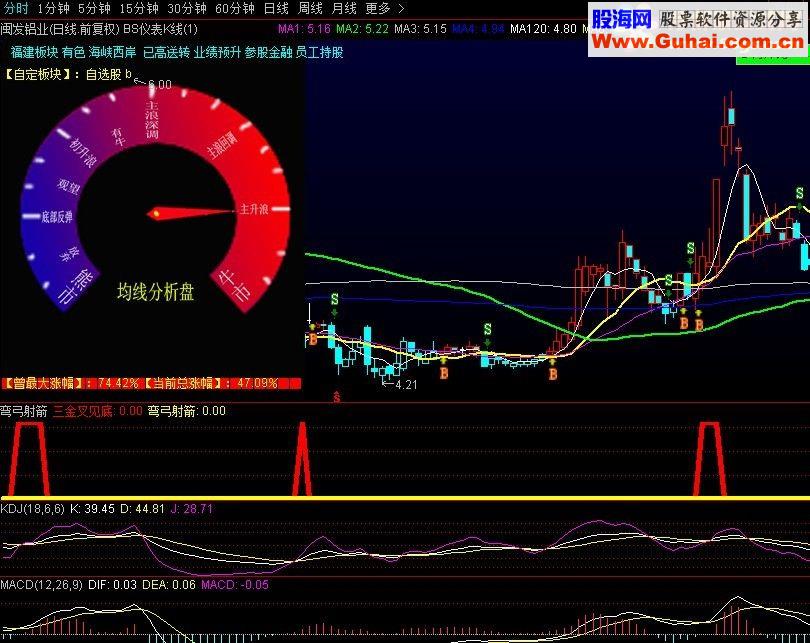Click the J: 28.71 value

coord(192,509)
